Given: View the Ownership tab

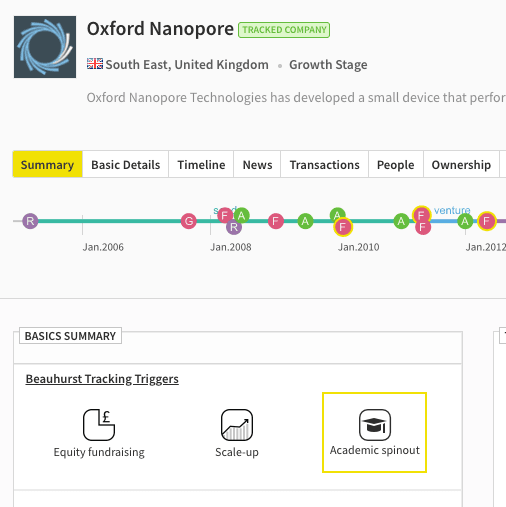Looking at the screenshot, I should [x=461, y=164].
